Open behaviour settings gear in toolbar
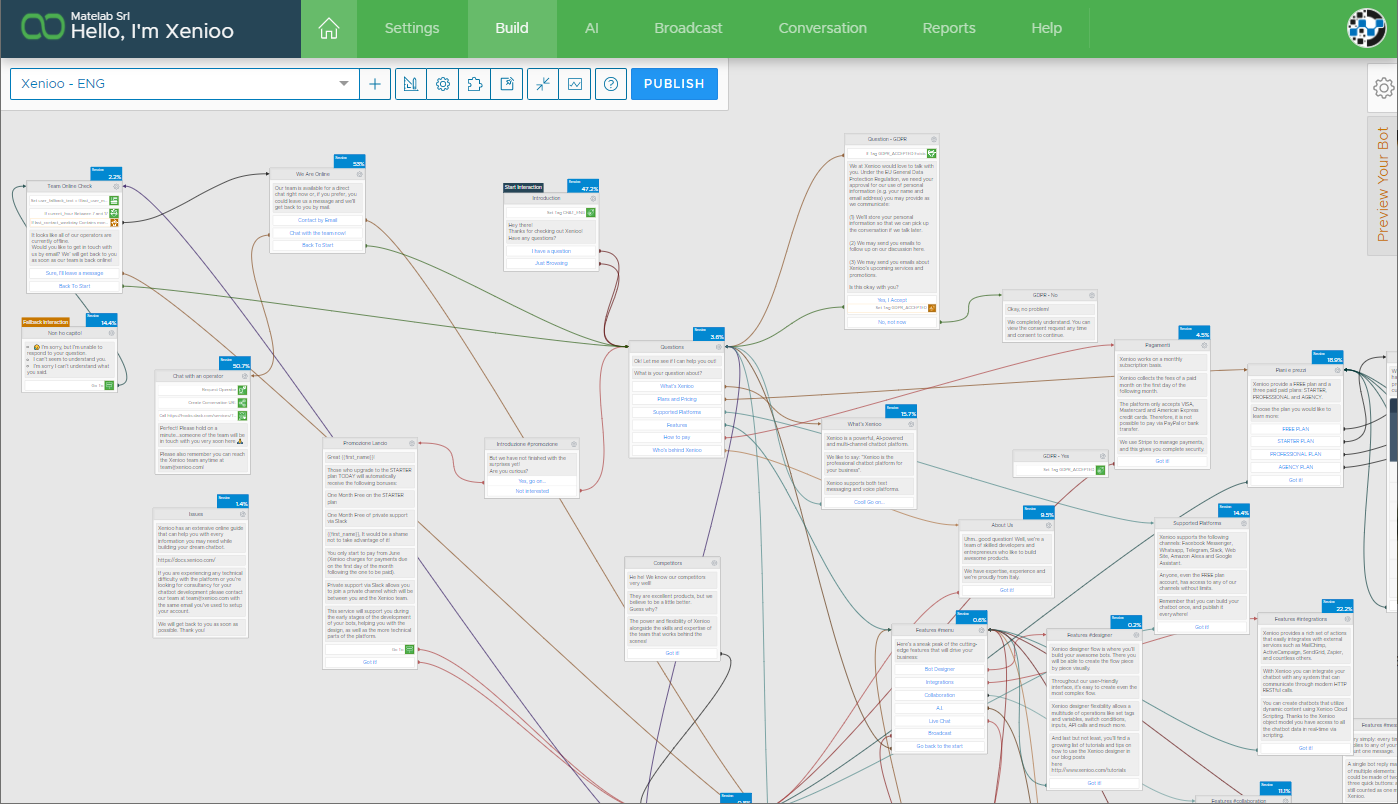The height and width of the screenshot is (804, 1398). tap(442, 84)
